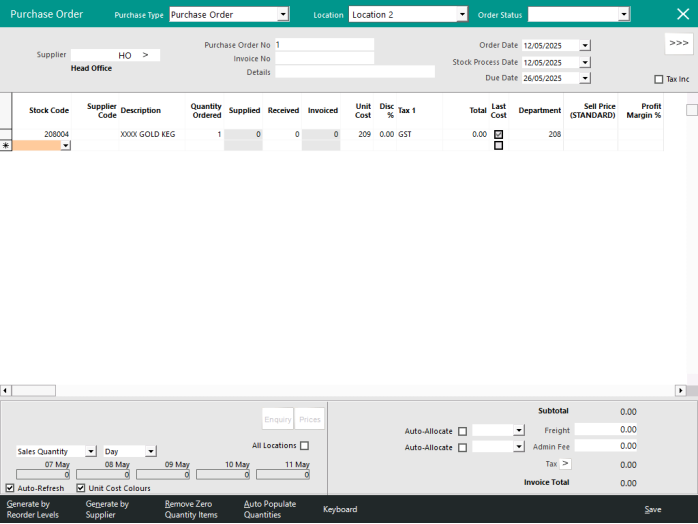Tick the first Auto-Allocate checkbox beside Freight
Image resolution: width=698 pixels, height=524 pixels.
(x=463, y=431)
